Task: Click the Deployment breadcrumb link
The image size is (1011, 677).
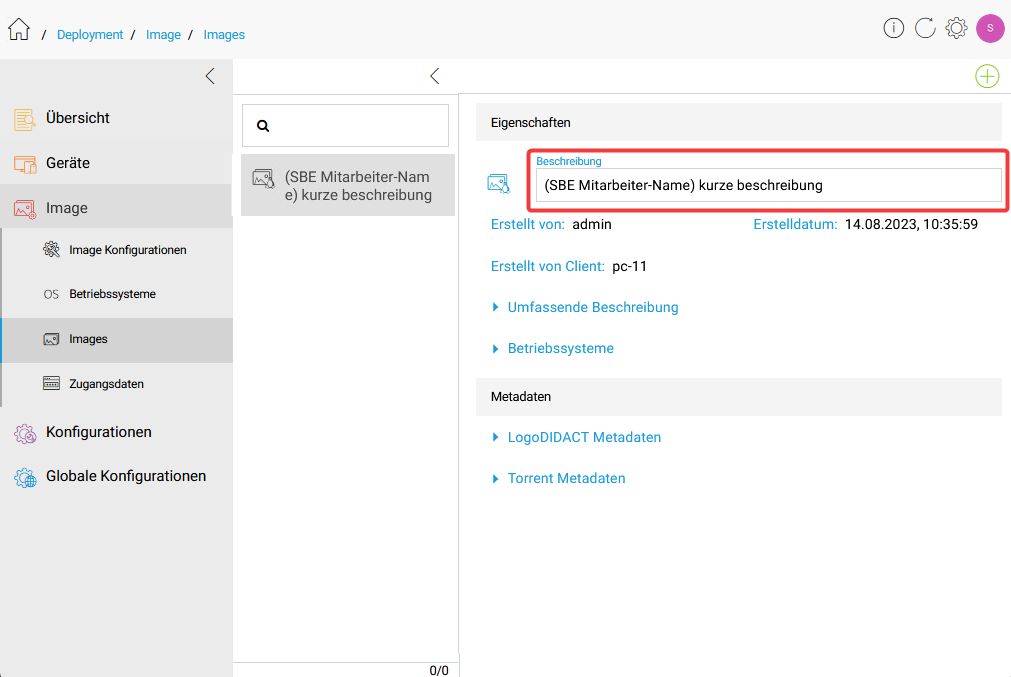Action: click(90, 35)
